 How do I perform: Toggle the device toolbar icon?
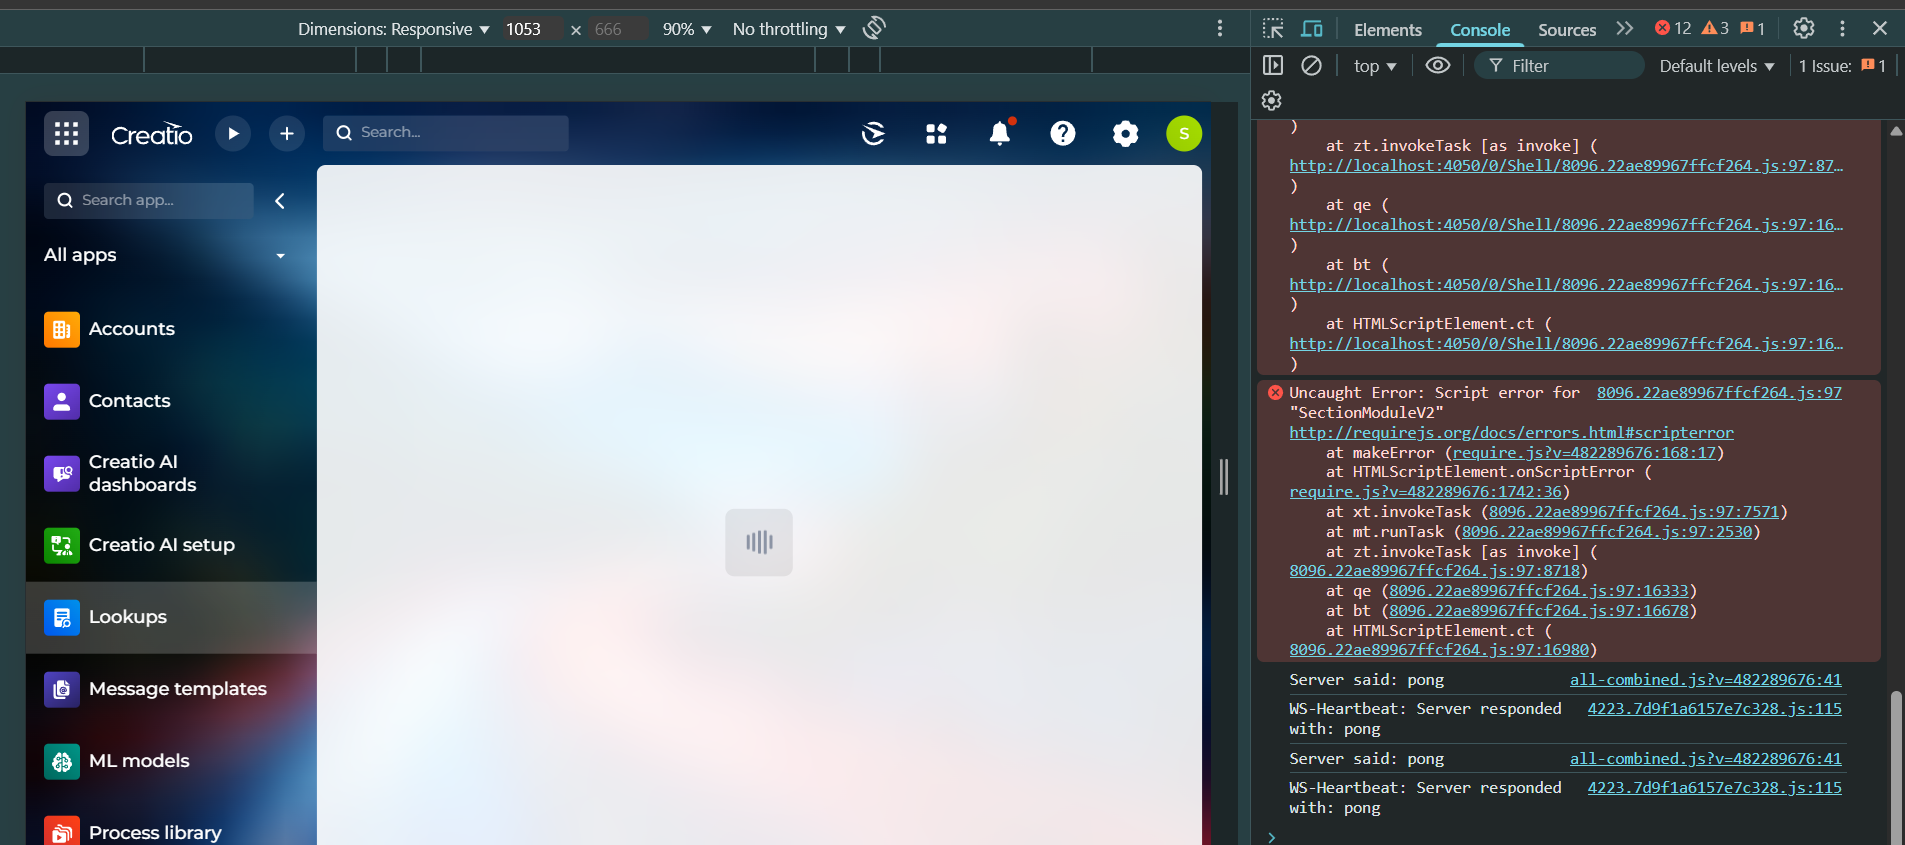click(1312, 28)
